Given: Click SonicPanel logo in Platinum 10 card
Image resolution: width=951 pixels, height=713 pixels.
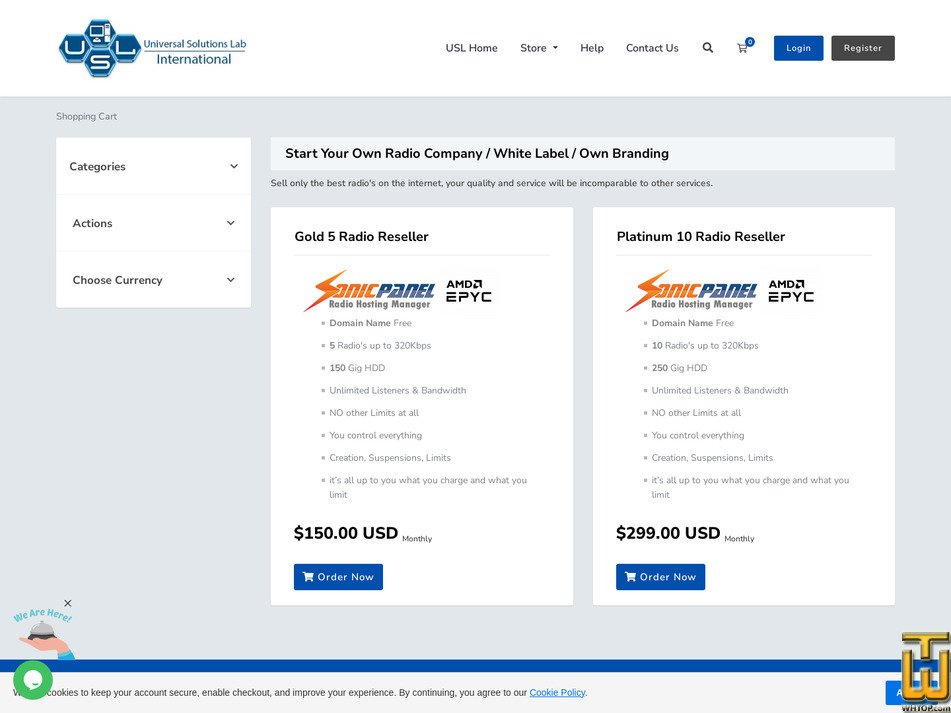Looking at the screenshot, I should [x=691, y=290].
